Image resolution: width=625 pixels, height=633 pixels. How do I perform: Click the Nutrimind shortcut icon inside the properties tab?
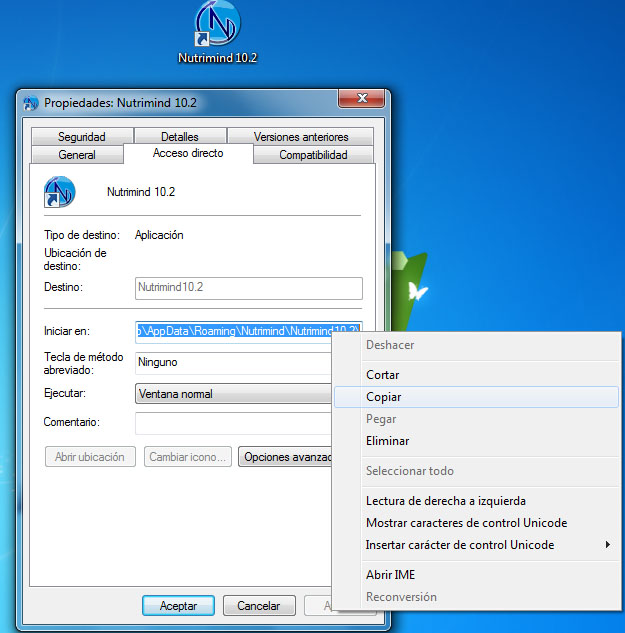point(59,192)
